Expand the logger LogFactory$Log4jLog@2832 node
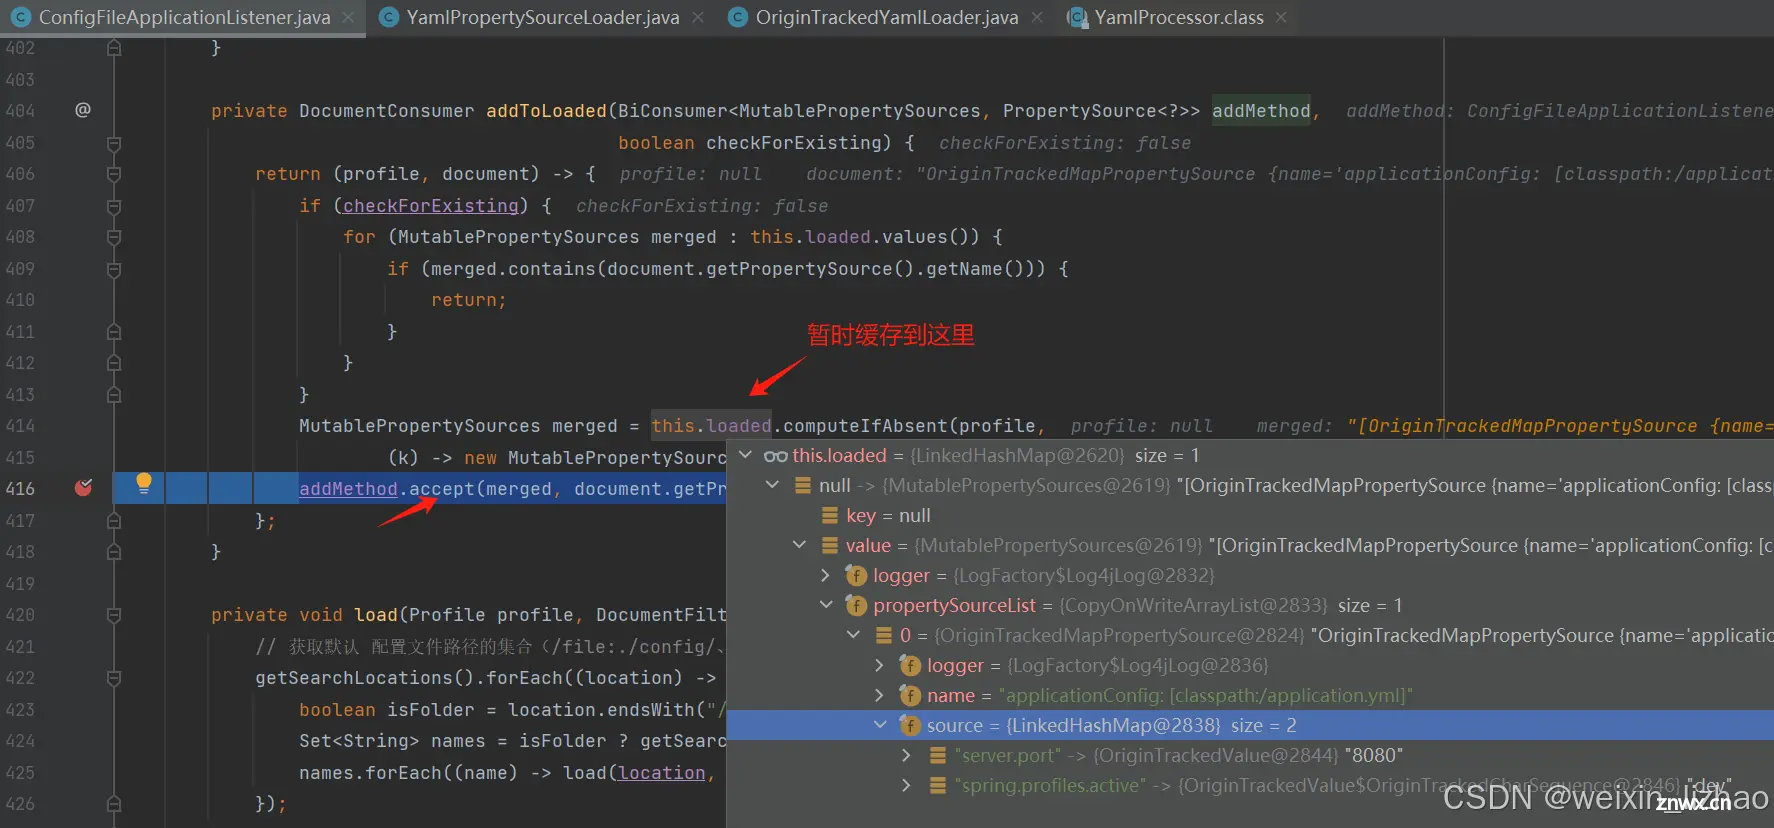The width and height of the screenshot is (1774, 828). coord(825,575)
